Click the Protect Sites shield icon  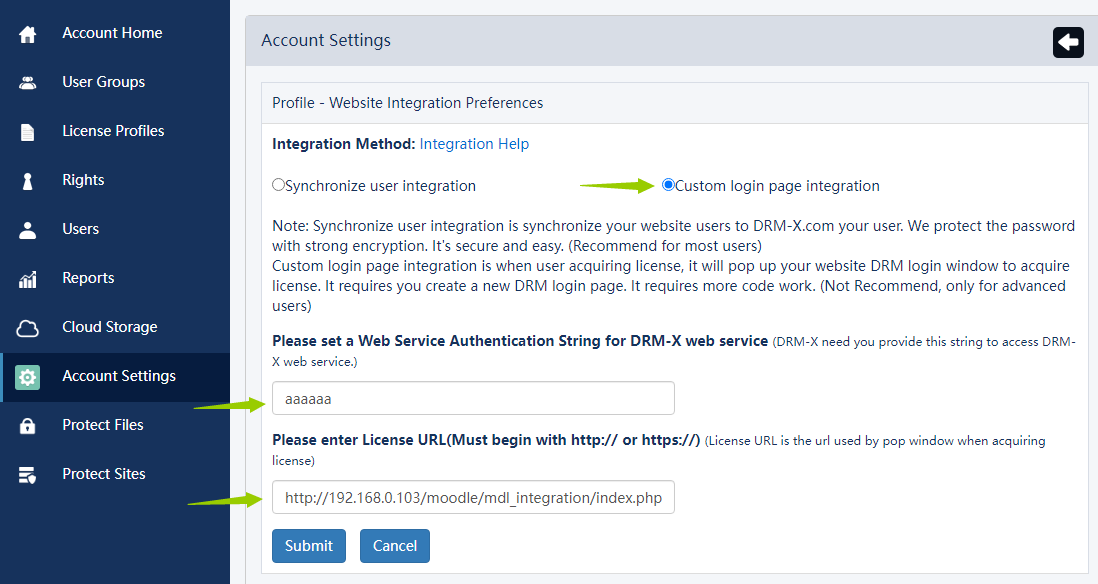click(28, 475)
